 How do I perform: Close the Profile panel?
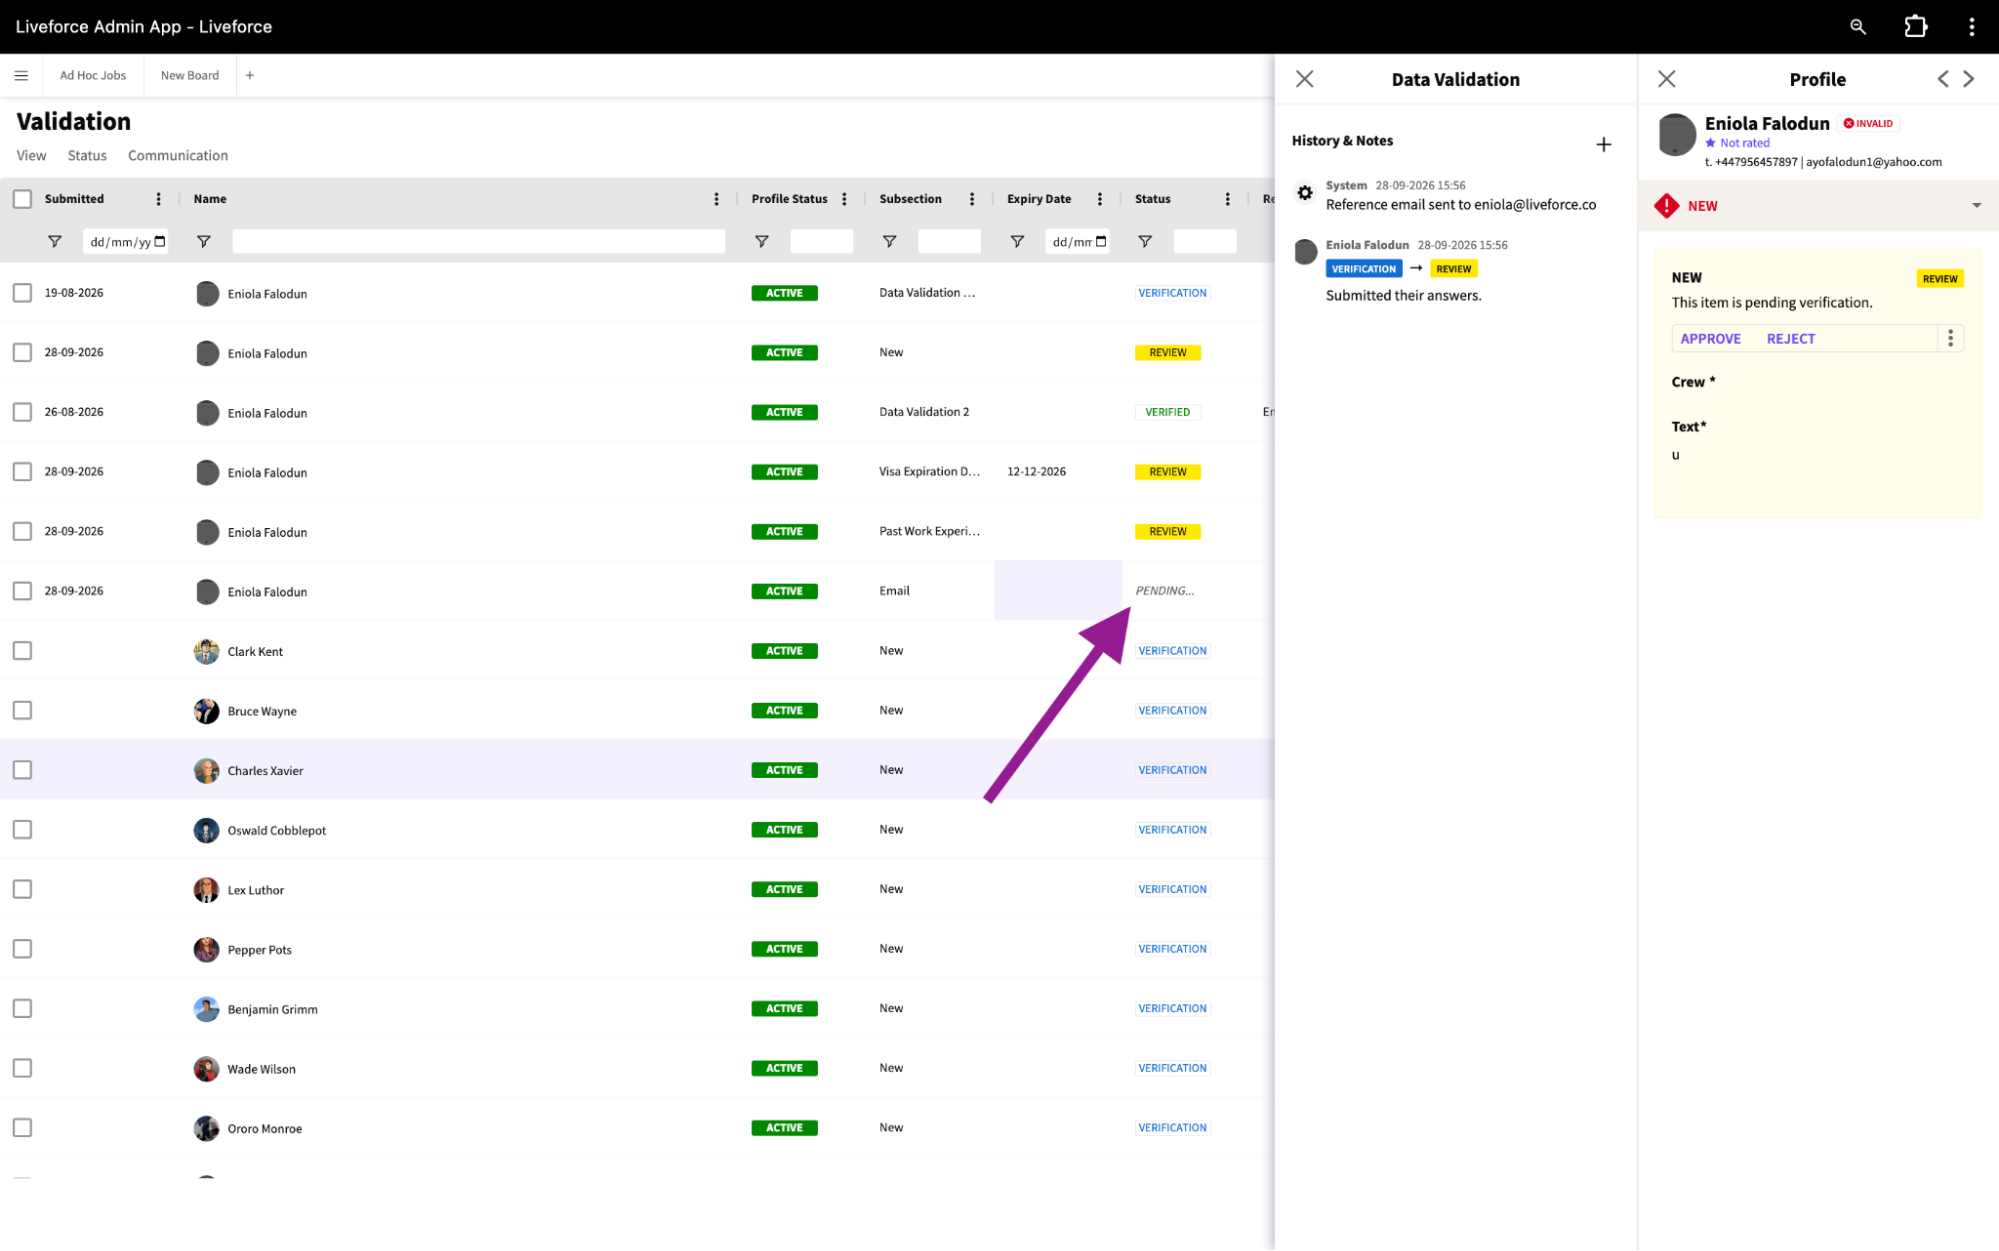[1666, 79]
